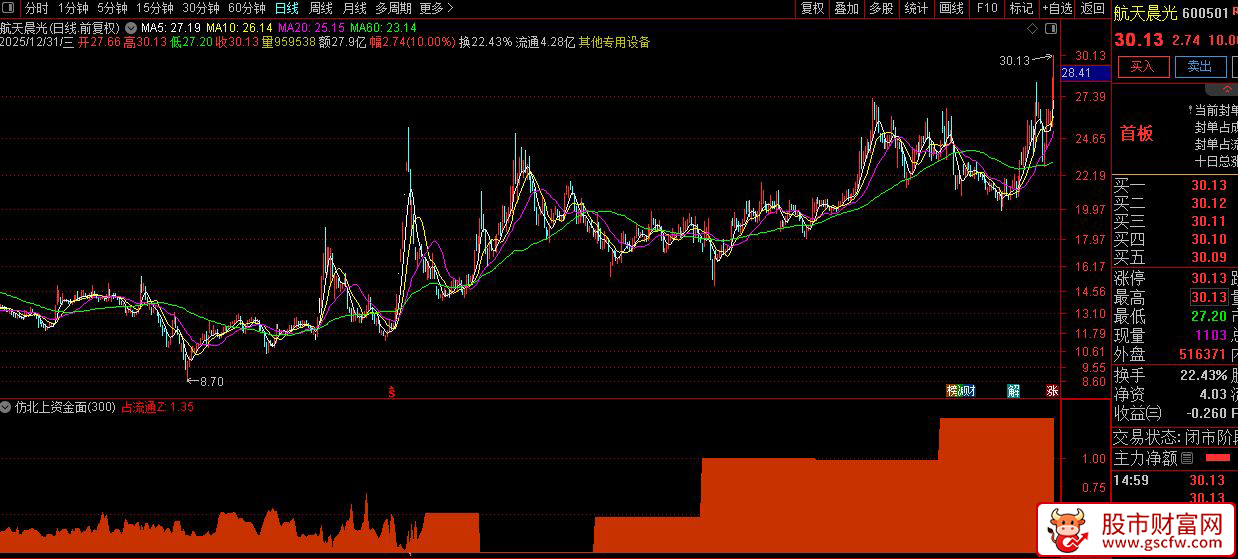The width and height of the screenshot is (1238, 559).
Task: Click the 8.70 low price annotation
Action: [212, 382]
